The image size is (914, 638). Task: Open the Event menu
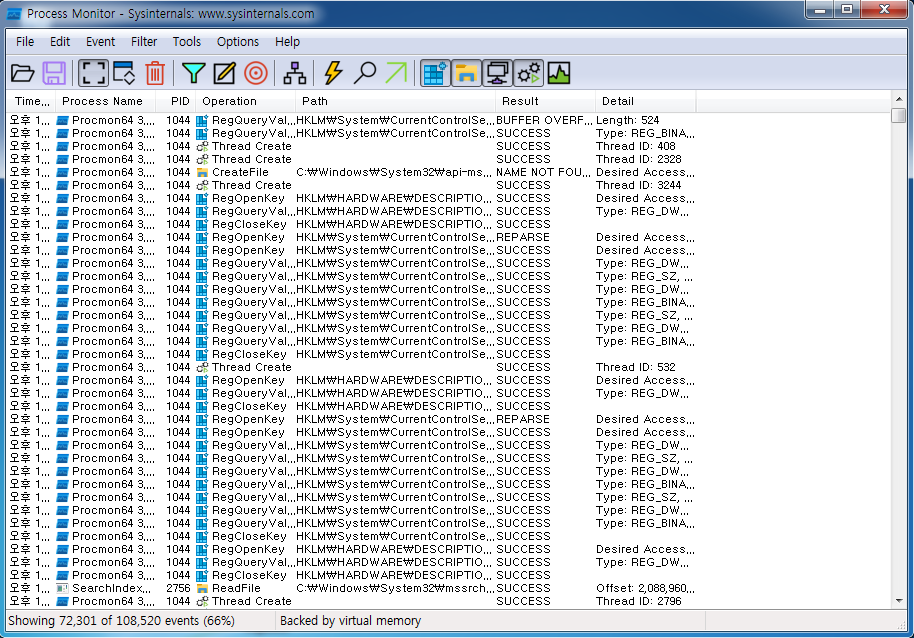pos(100,42)
